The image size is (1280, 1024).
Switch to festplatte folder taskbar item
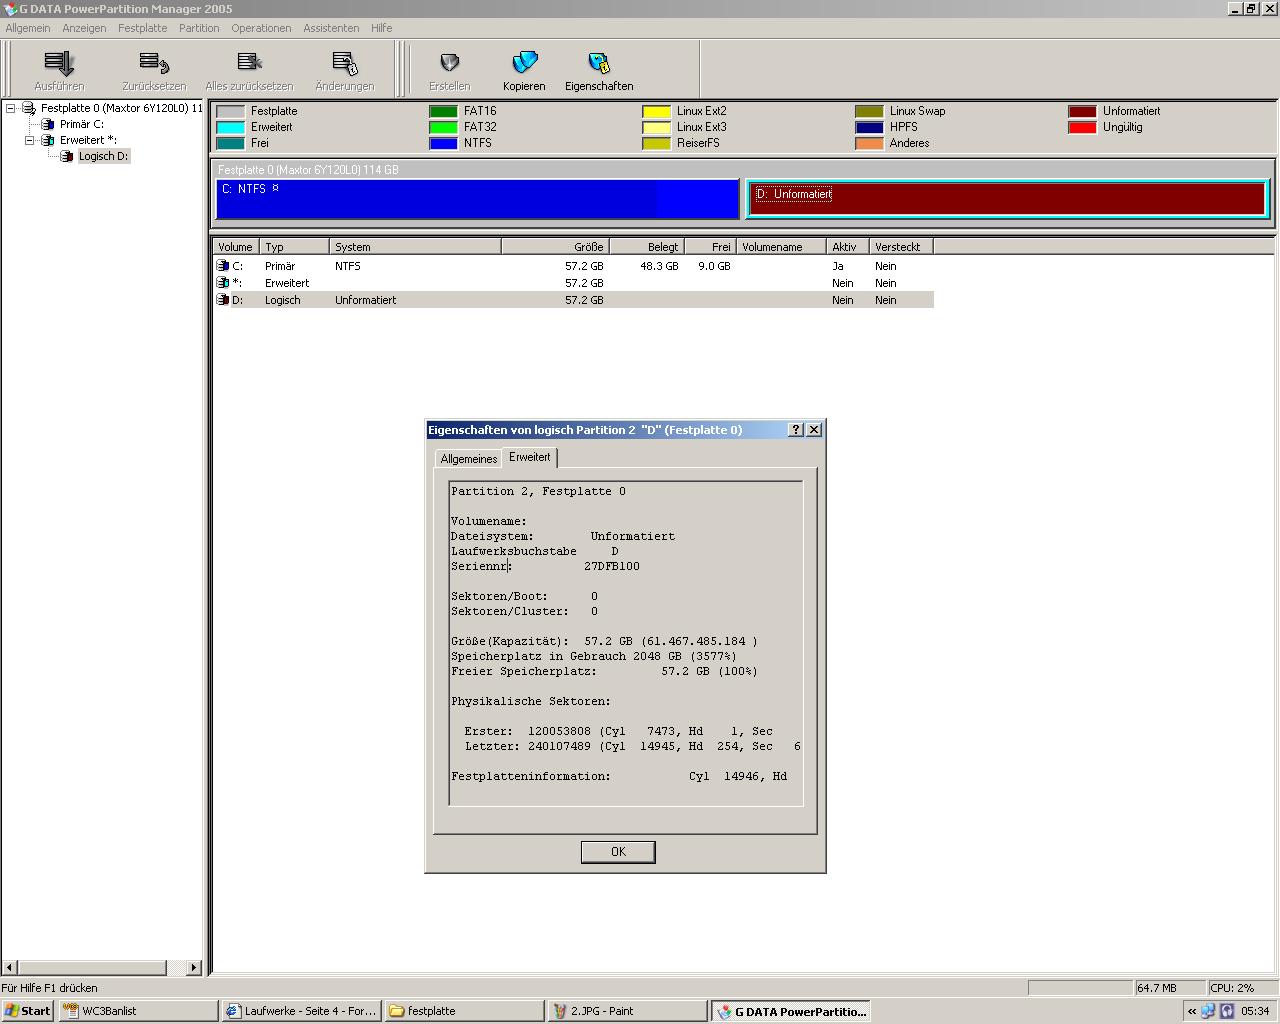[x=465, y=1011]
